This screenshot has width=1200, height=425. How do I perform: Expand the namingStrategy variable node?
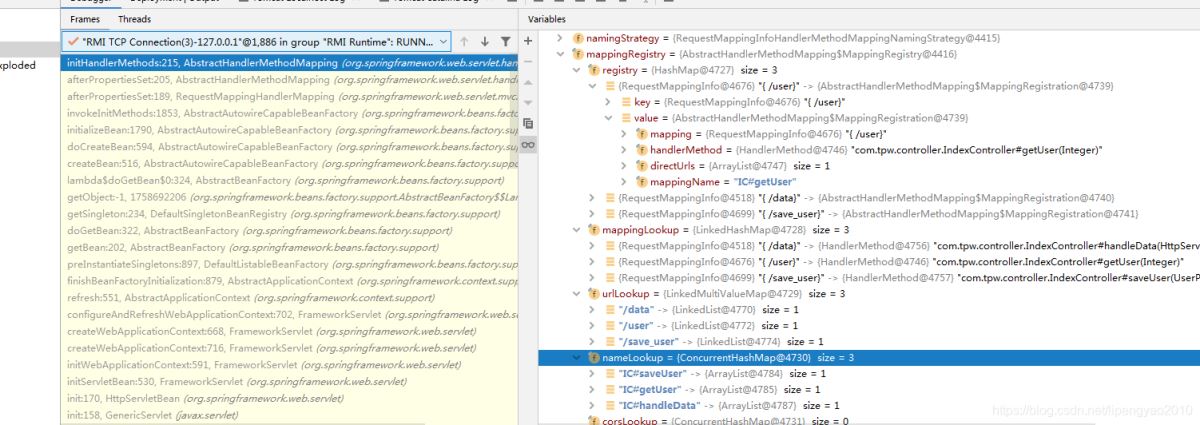[560, 37]
